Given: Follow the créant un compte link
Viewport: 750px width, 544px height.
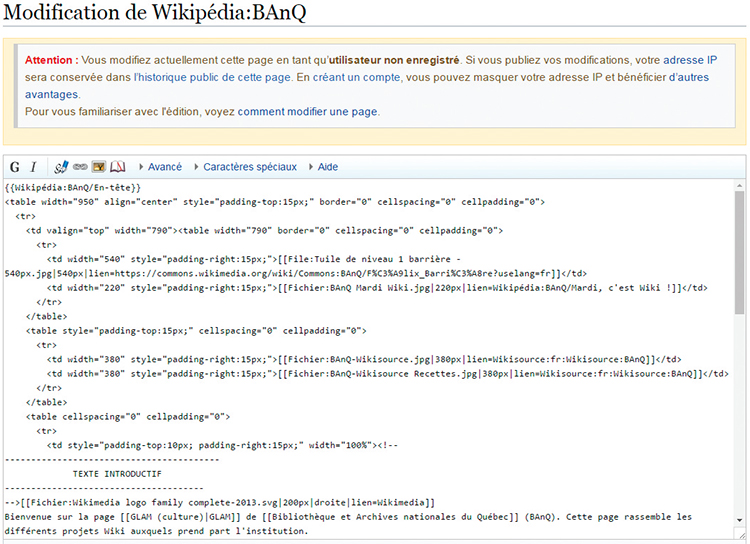Looking at the screenshot, I should [x=357, y=78].
